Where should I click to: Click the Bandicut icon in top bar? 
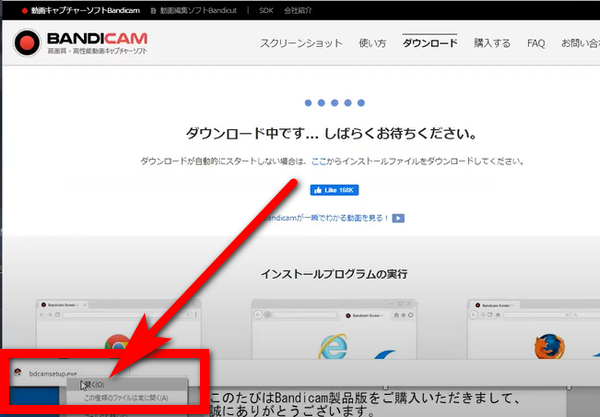point(153,11)
